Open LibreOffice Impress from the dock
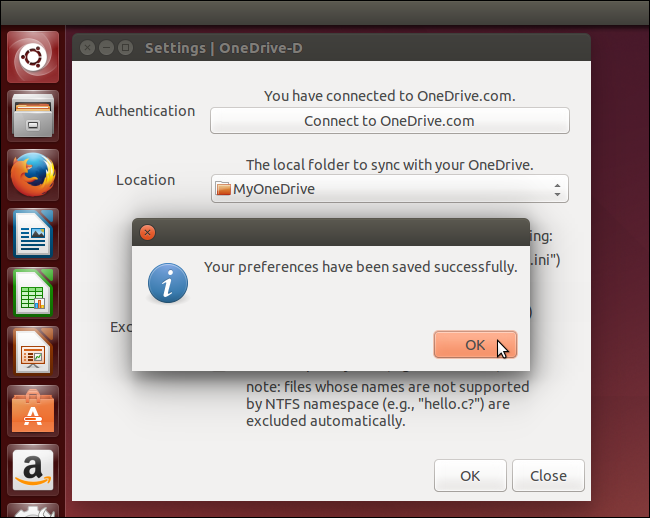Image resolution: width=650 pixels, height=518 pixels. tap(33, 352)
